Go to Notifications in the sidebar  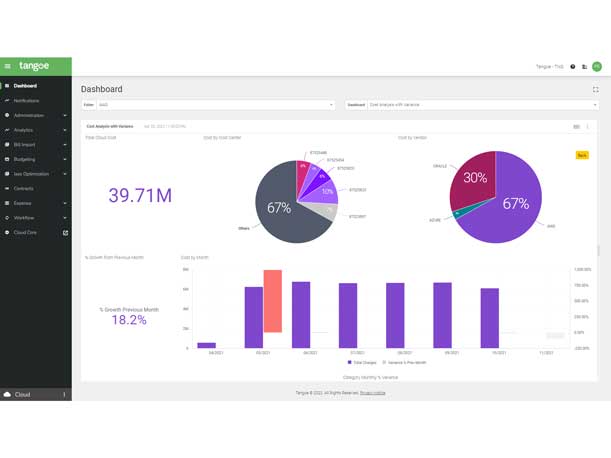click(27, 100)
